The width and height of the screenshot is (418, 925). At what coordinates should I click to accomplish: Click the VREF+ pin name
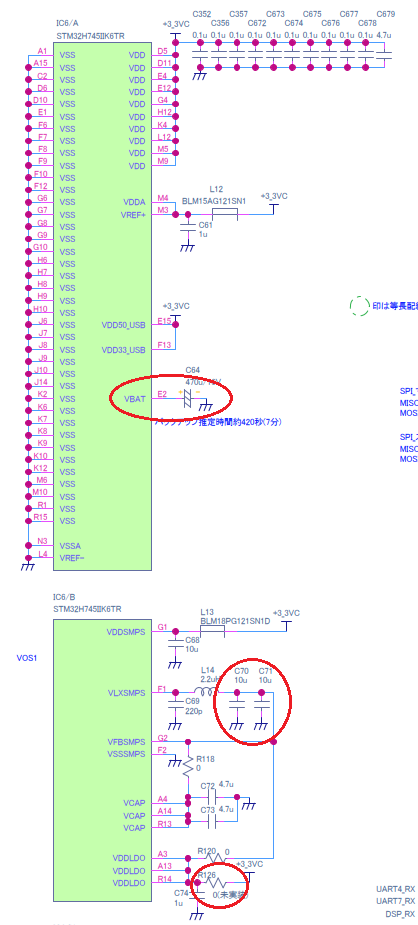pyautogui.click(x=132, y=215)
